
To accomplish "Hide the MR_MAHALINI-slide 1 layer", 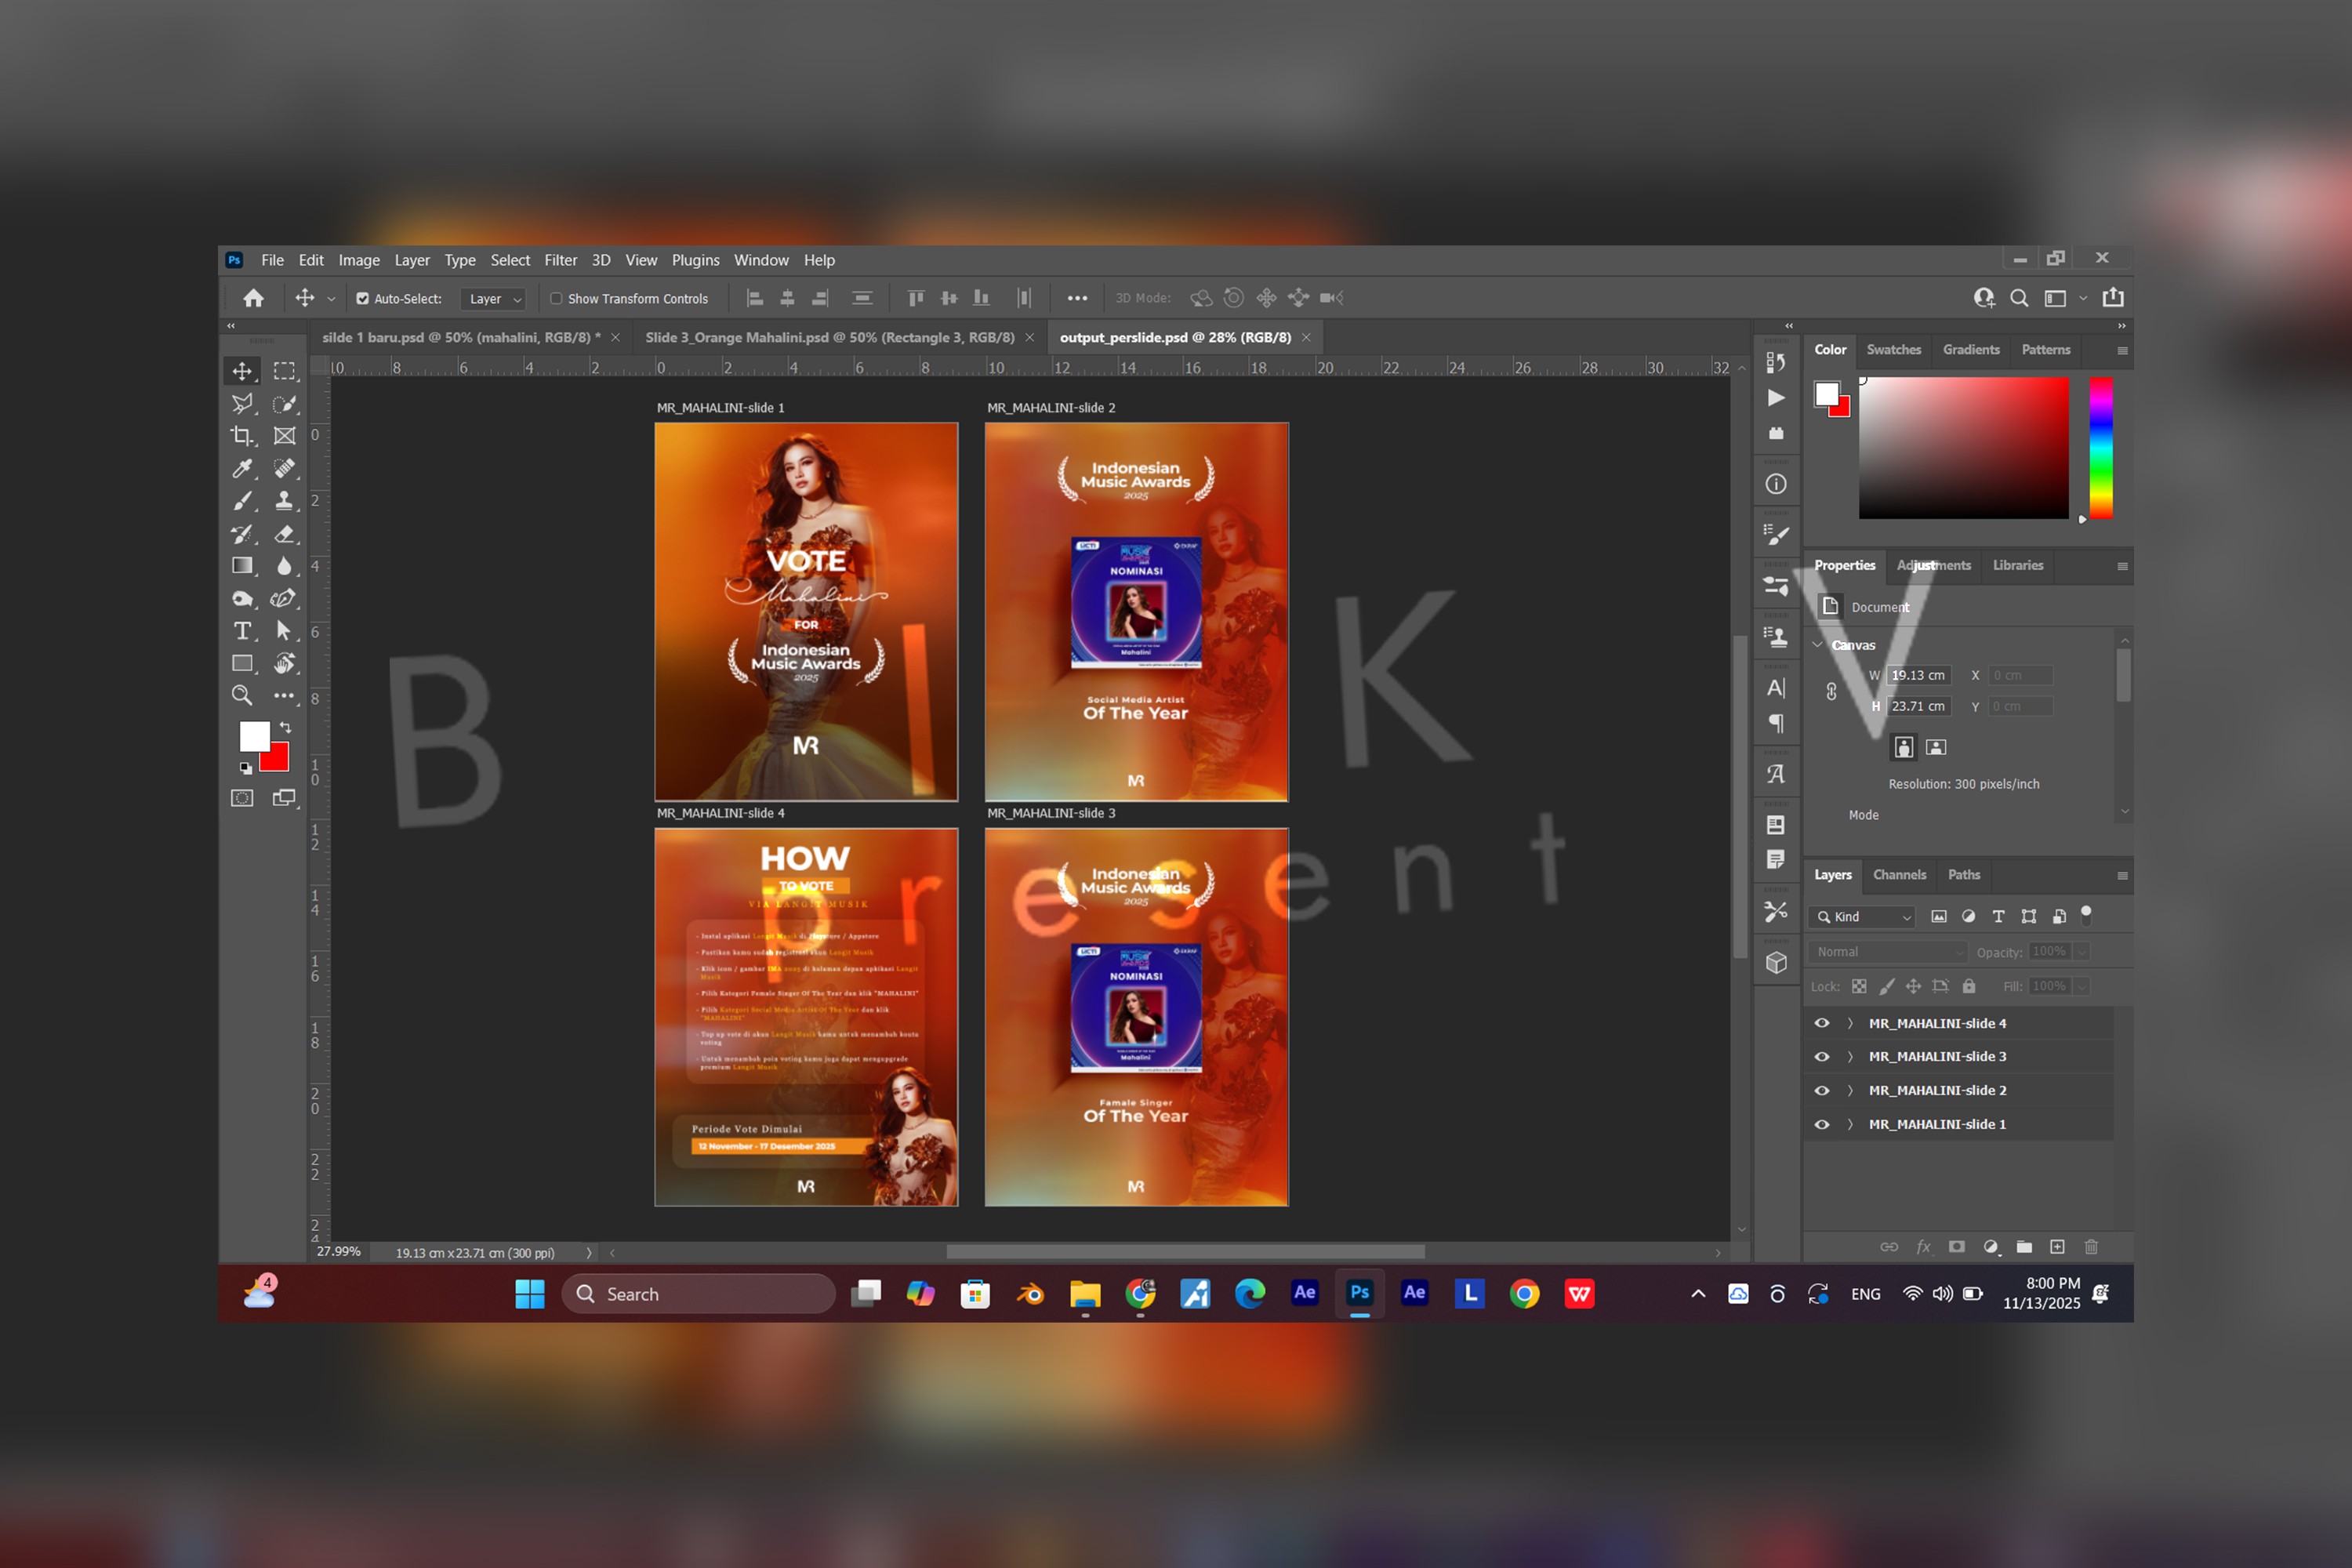I will tap(1822, 1125).
